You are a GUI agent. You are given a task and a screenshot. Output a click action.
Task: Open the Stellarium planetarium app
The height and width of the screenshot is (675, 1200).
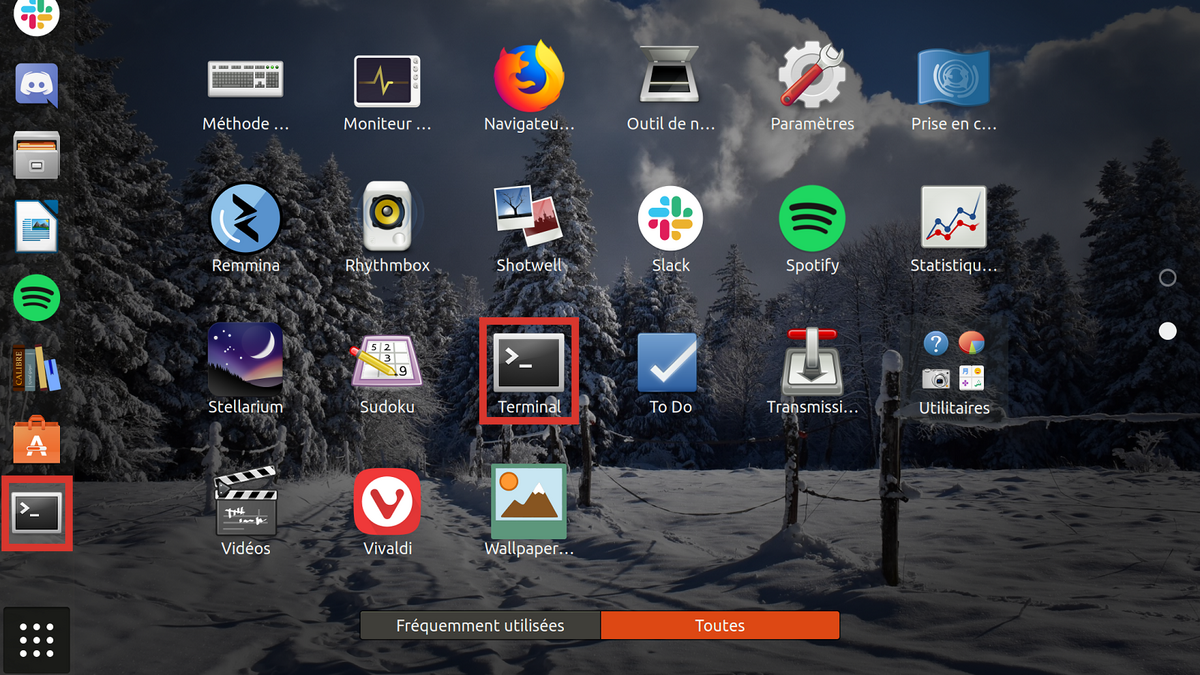pyautogui.click(x=246, y=358)
